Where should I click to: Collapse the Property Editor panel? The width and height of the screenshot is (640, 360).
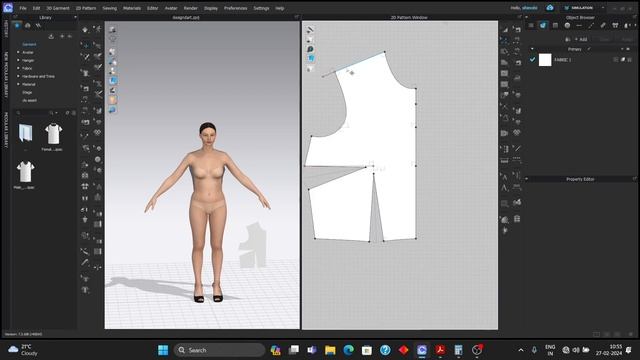(x=527, y=179)
